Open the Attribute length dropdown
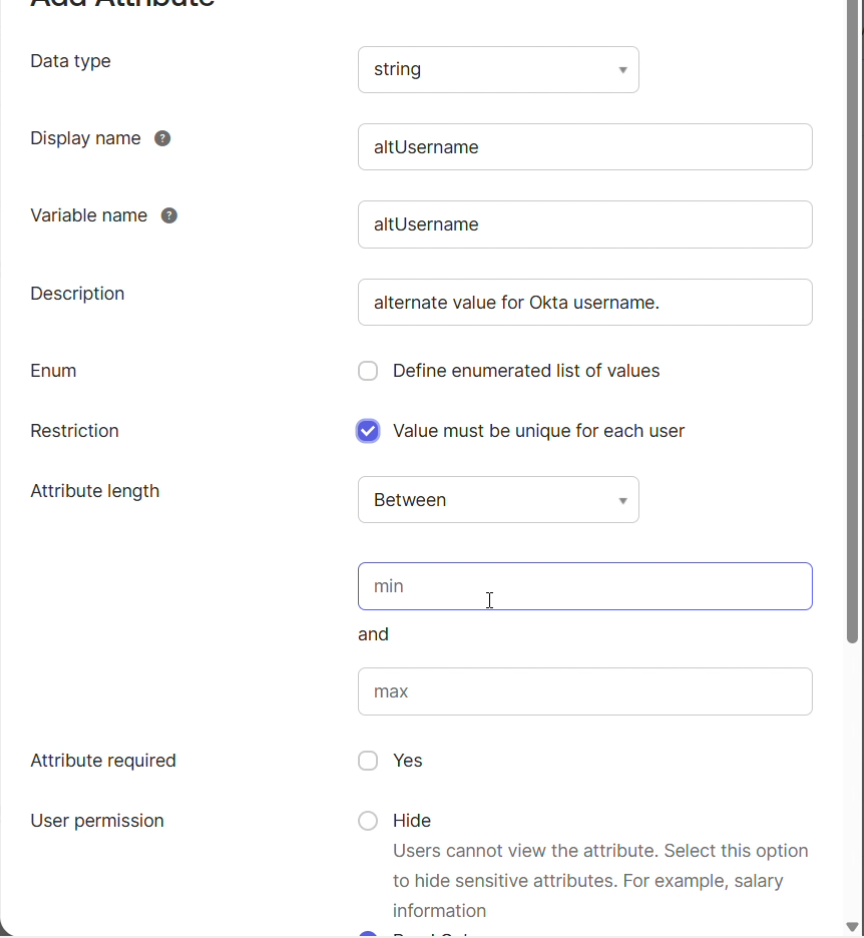Viewport: 864px width, 938px height. pyautogui.click(x=498, y=500)
